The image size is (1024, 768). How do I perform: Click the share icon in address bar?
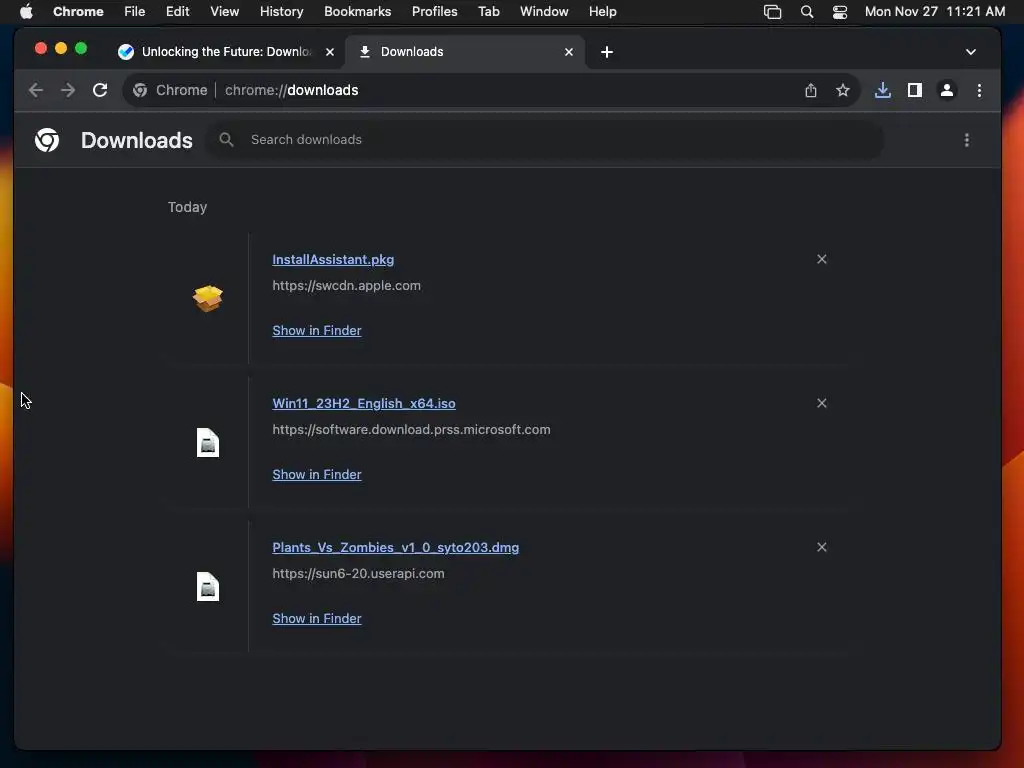pyautogui.click(x=810, y=90)
